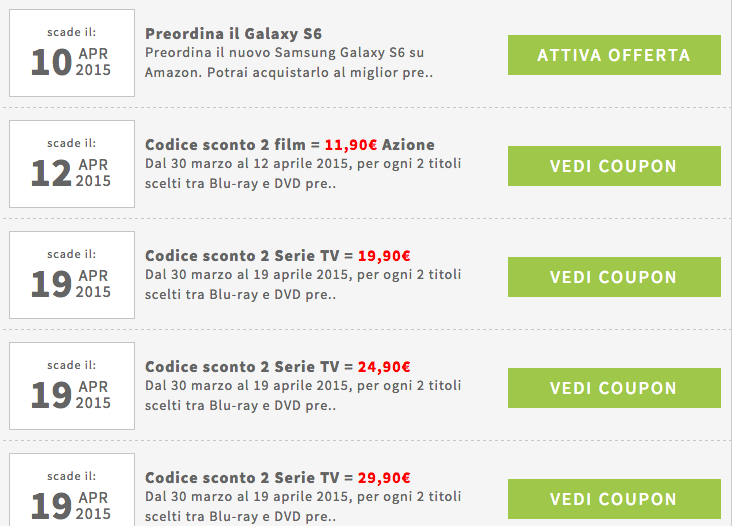This screenshot has width=732, height=526.
Task: Click the red 11,90€ price text
Action: tap(351, 145)
